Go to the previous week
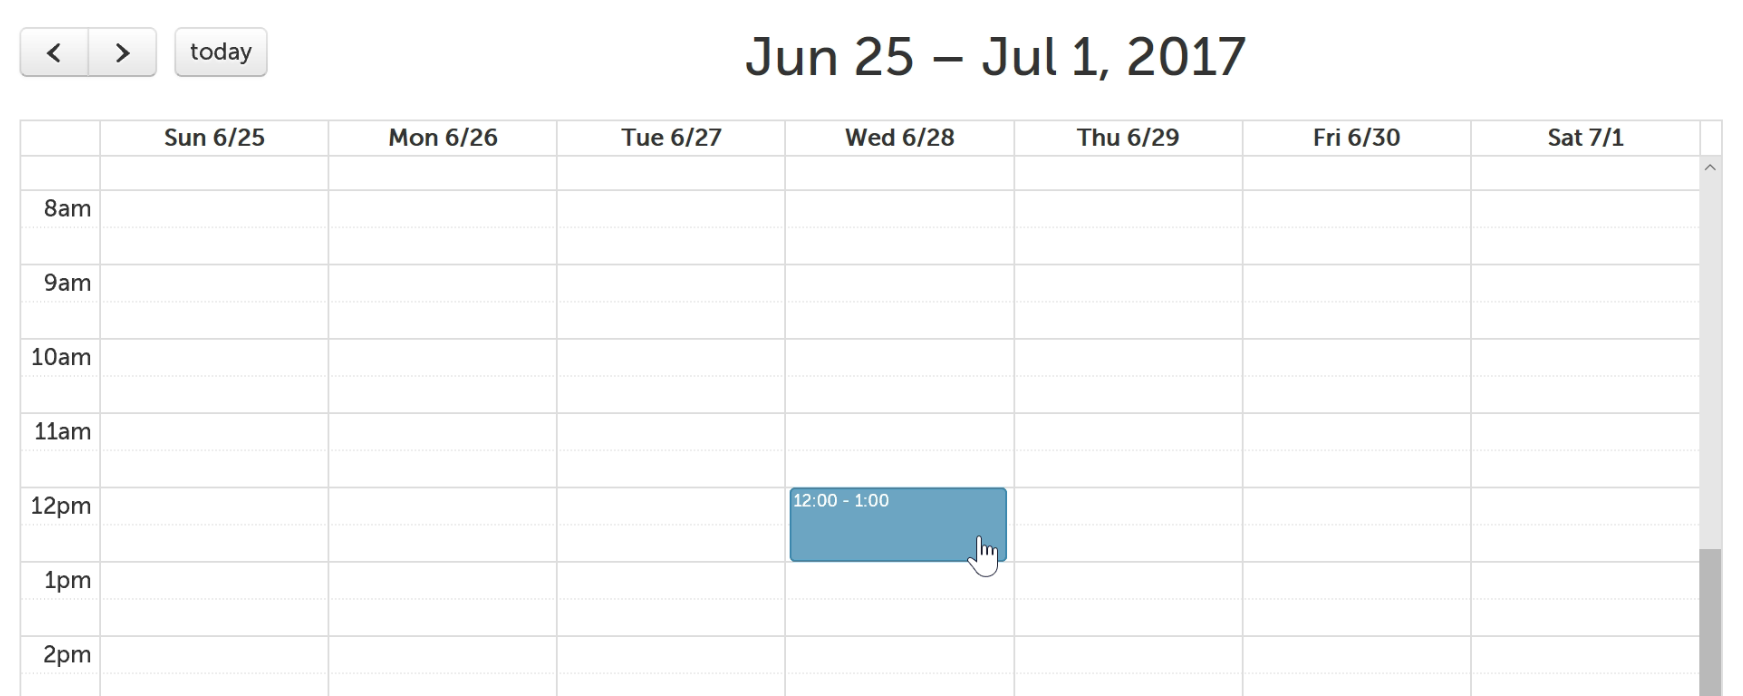 point(54,52)
